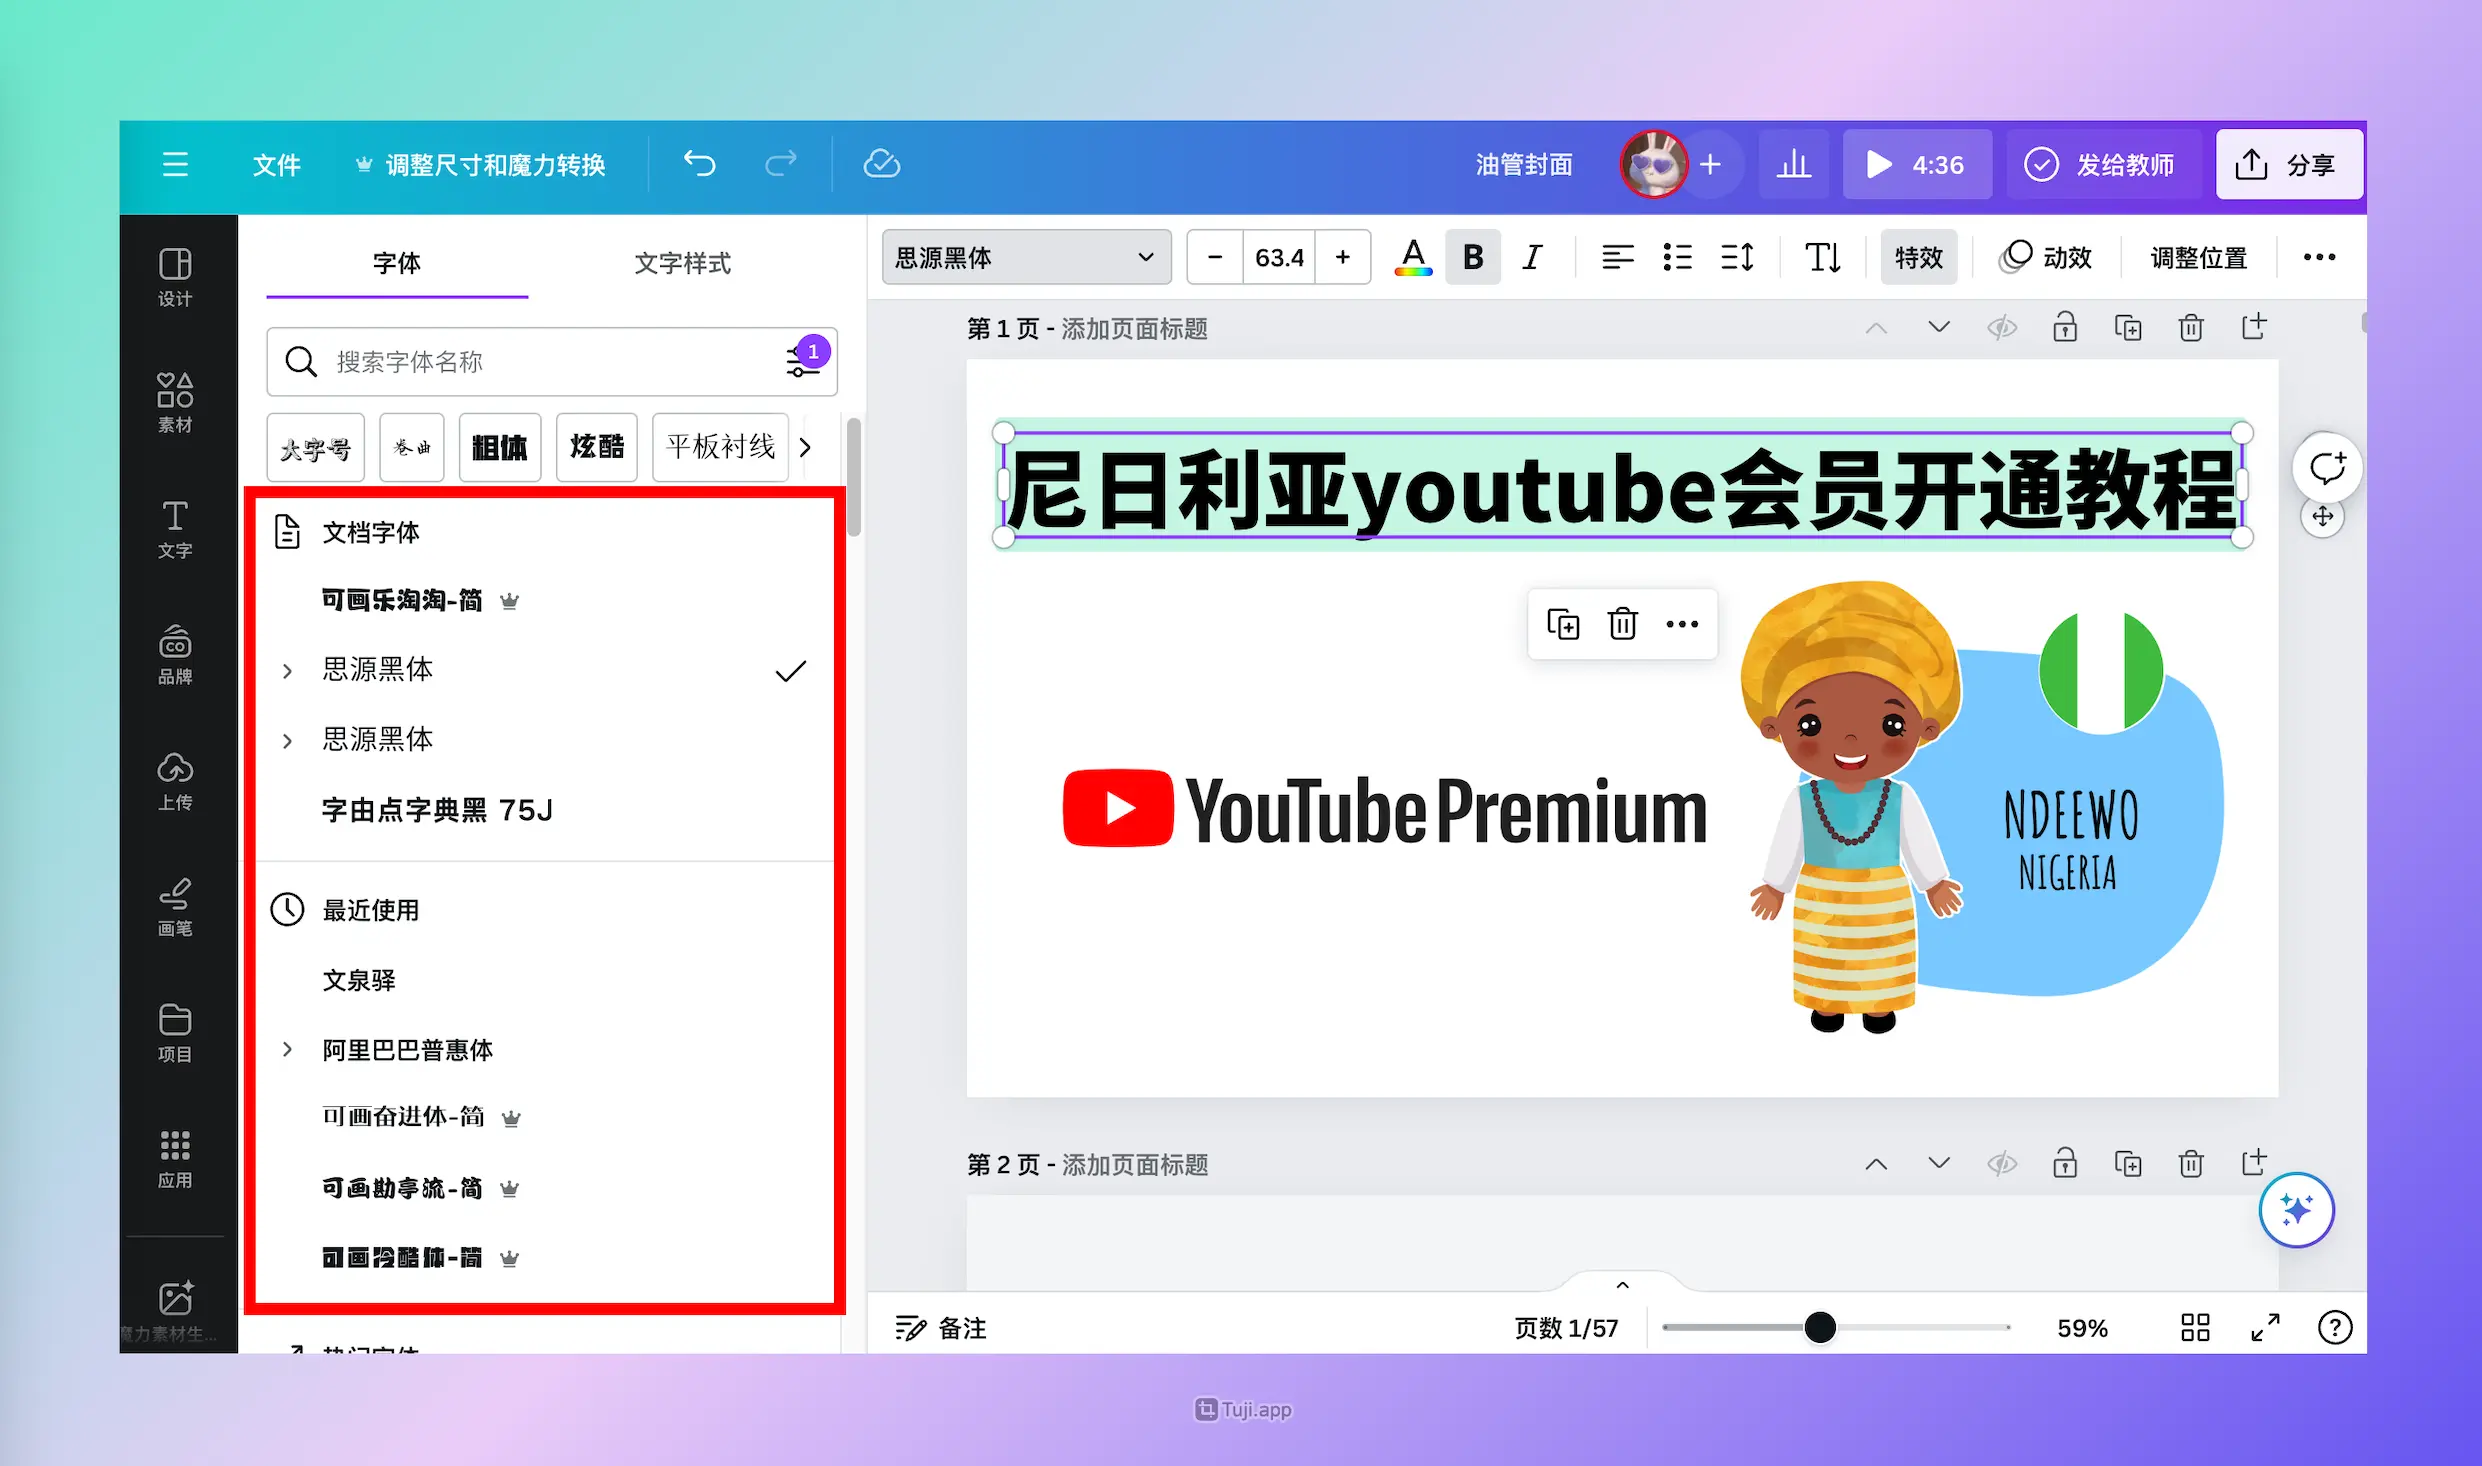This screenshot has width=2482, height=1466.
Task: Open the 上传 uploads sidebar panel
Action: [175, 781]
